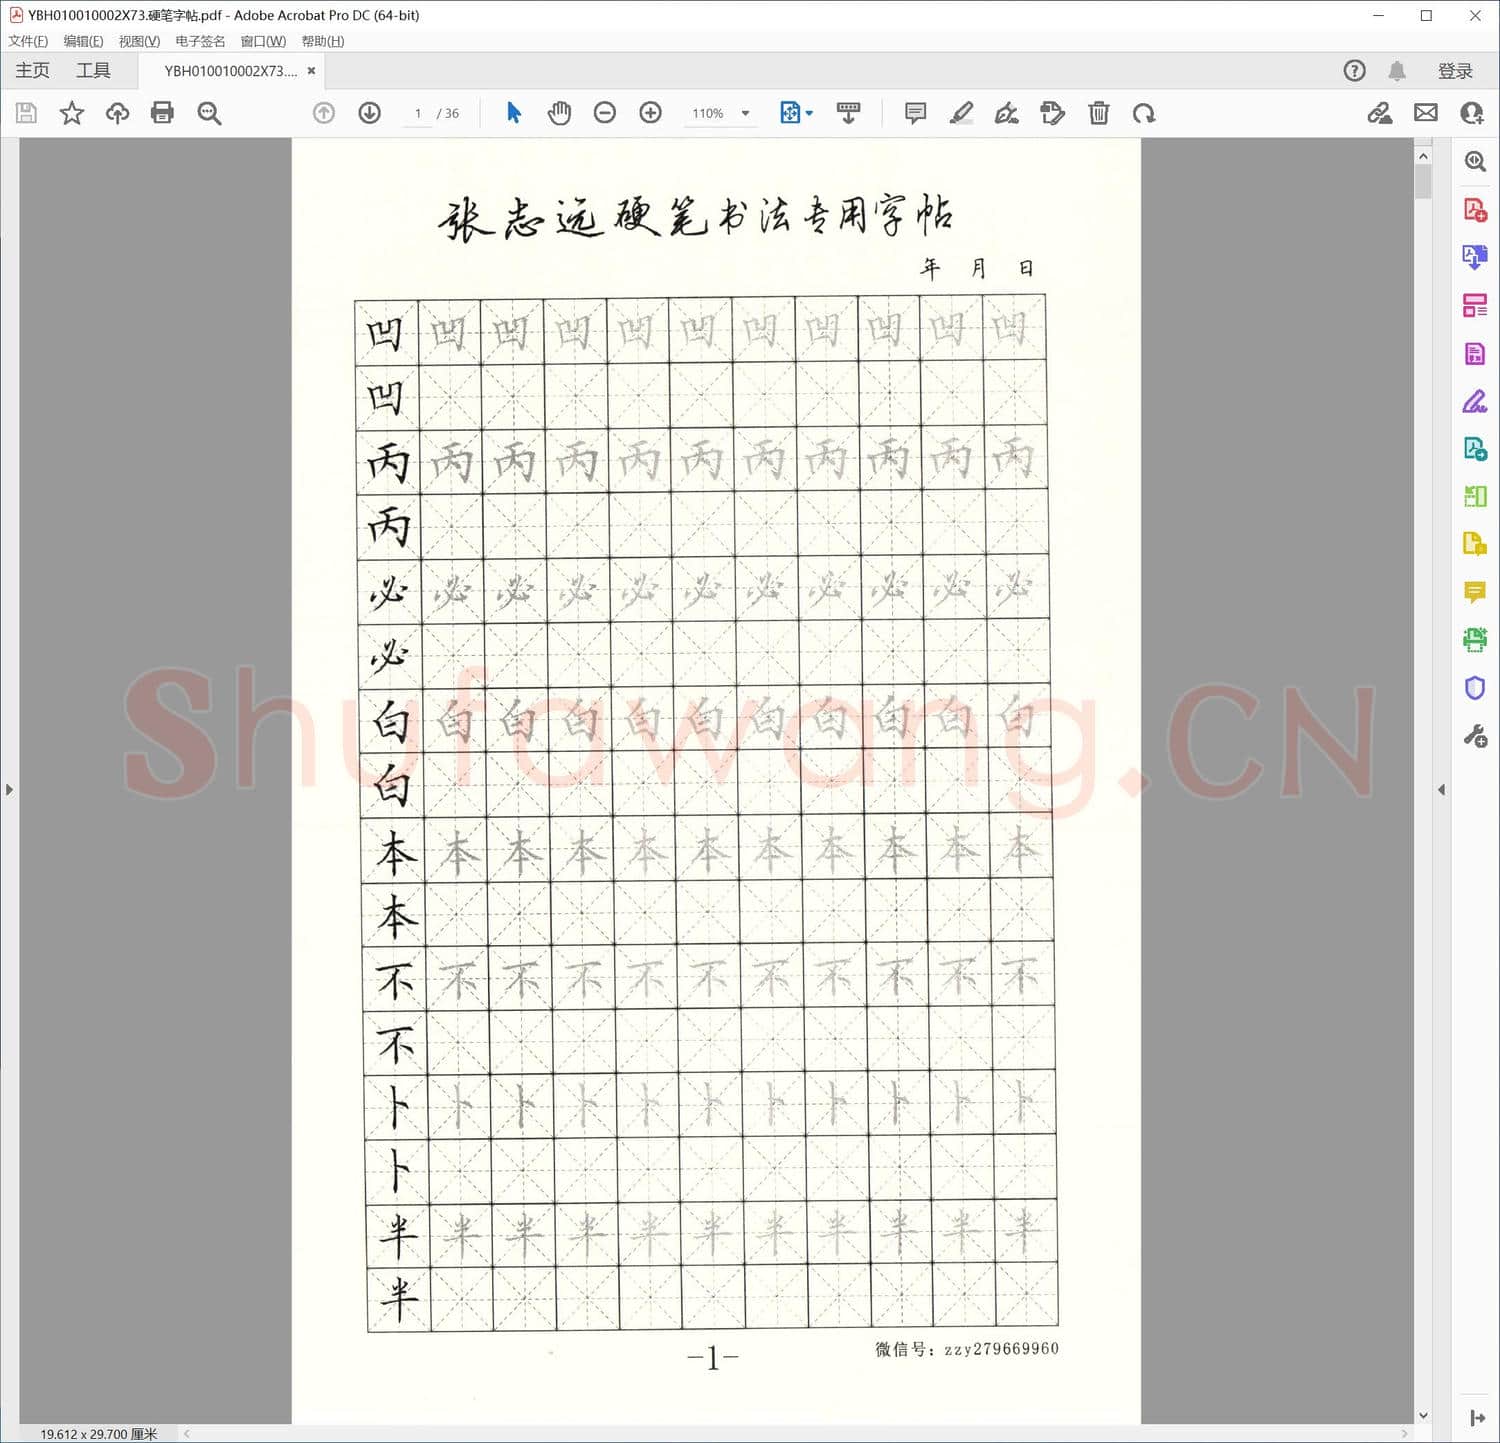Image resolution: width=1500 pixels, height=1443 pixels.
Task: Select the arrow selection tool
Action: click(x=514, y=113)
